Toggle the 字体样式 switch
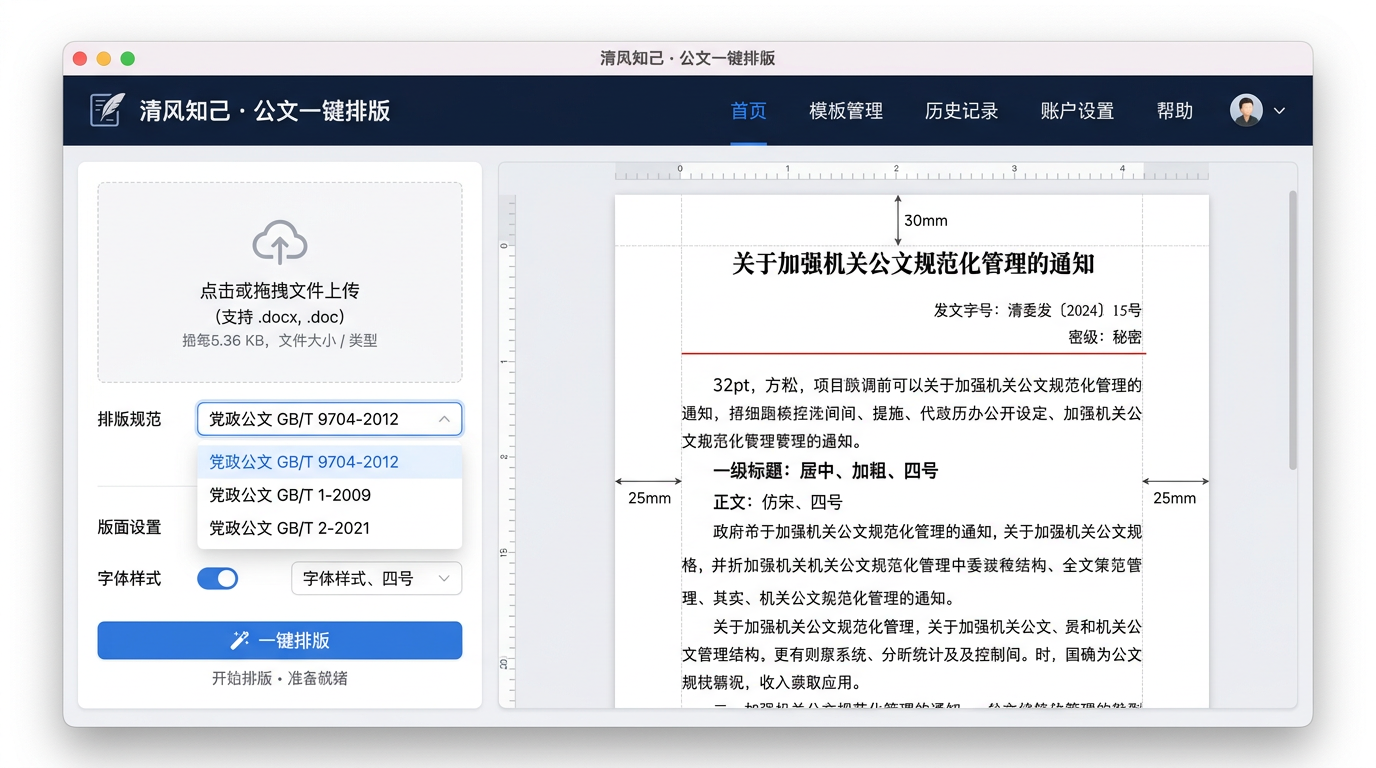 (217, 578)
